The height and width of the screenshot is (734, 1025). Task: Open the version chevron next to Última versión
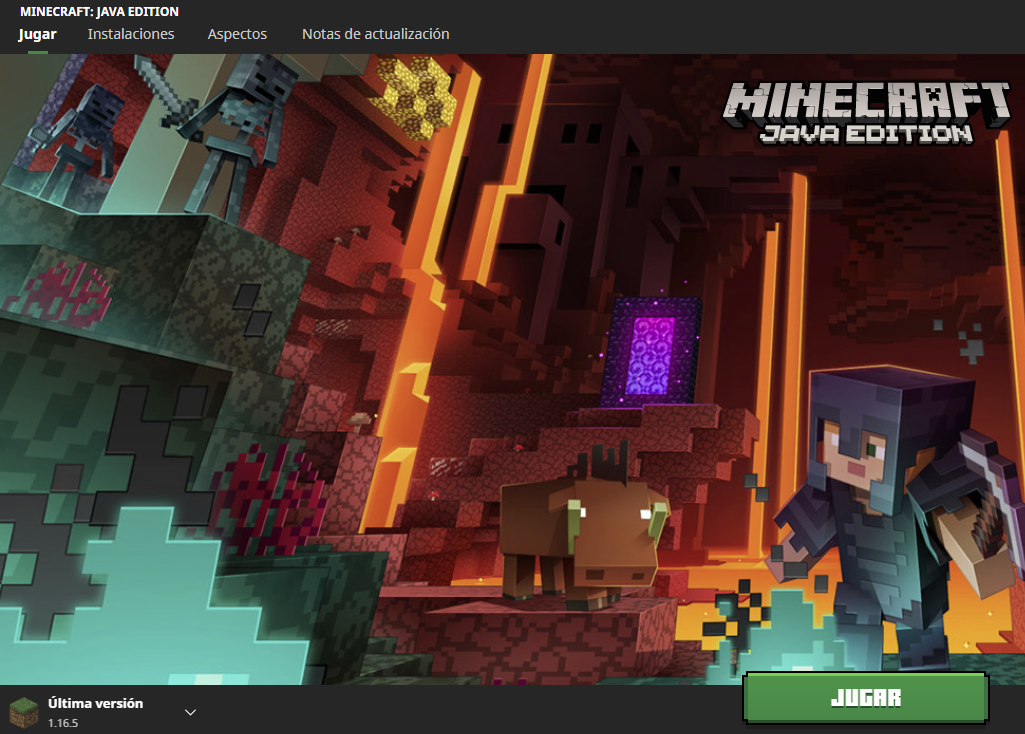tap(189, 710)
